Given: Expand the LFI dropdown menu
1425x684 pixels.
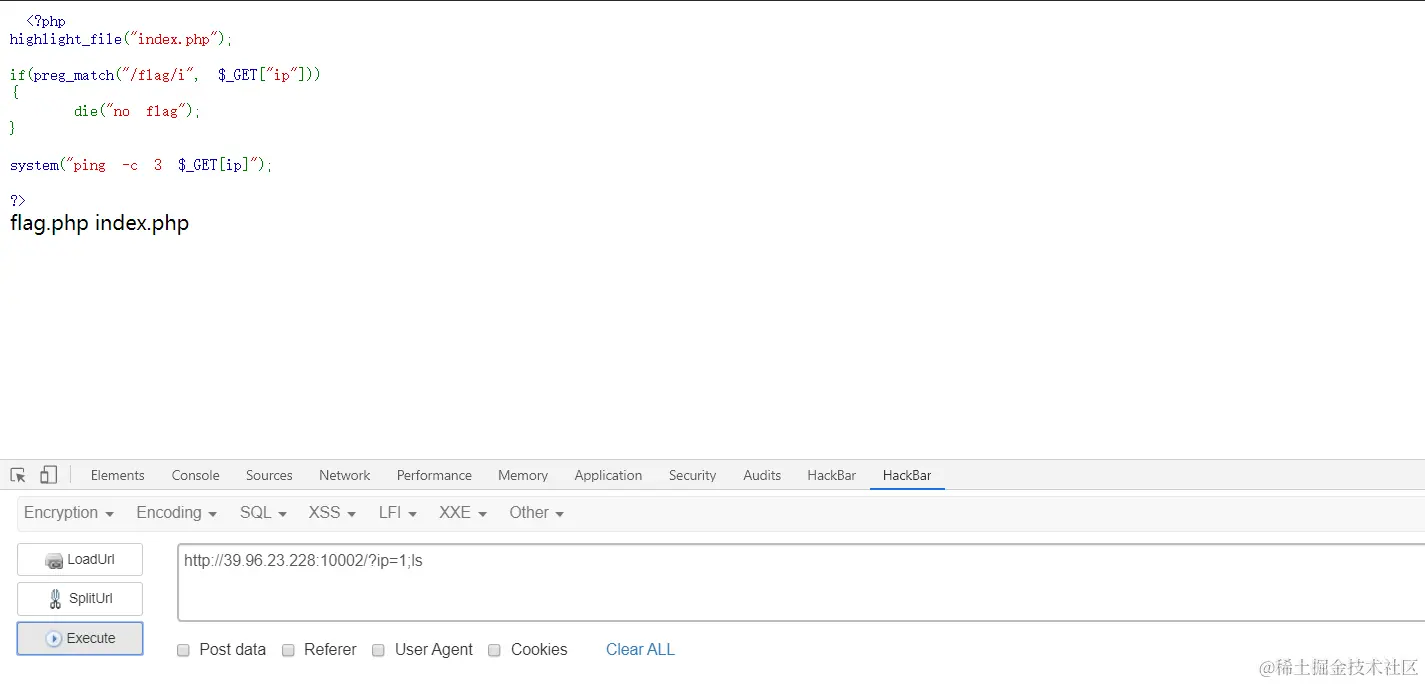Looking at the screenshot, I should [398, 513].
